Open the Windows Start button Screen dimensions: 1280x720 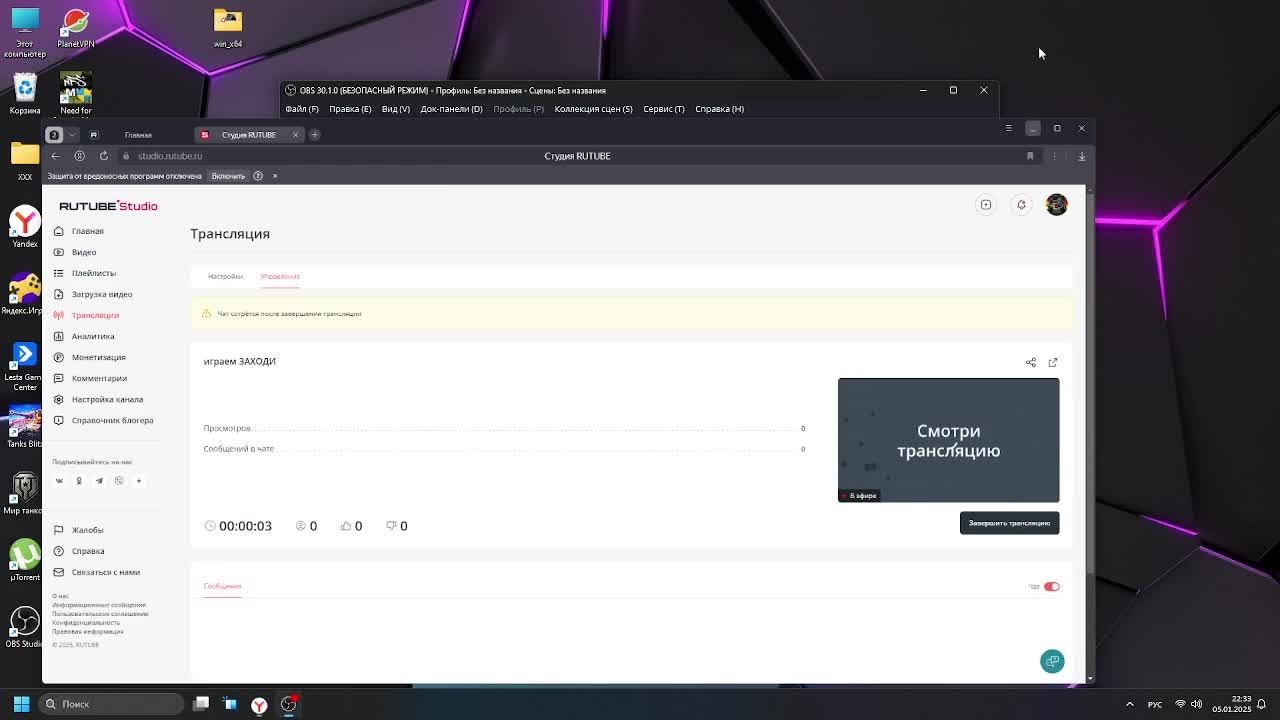click(x=21, y=704)
